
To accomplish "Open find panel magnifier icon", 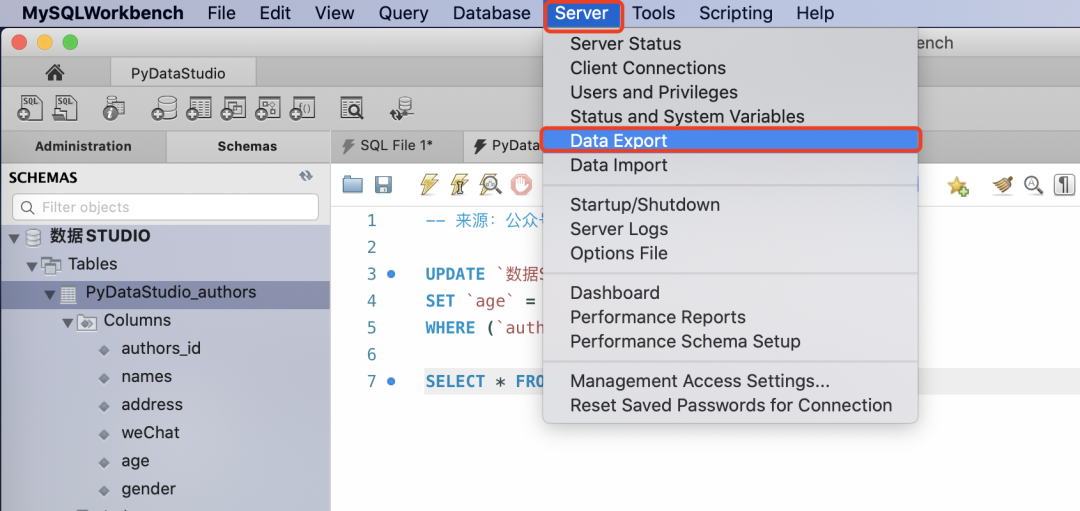I will (x=1033, y=185).
